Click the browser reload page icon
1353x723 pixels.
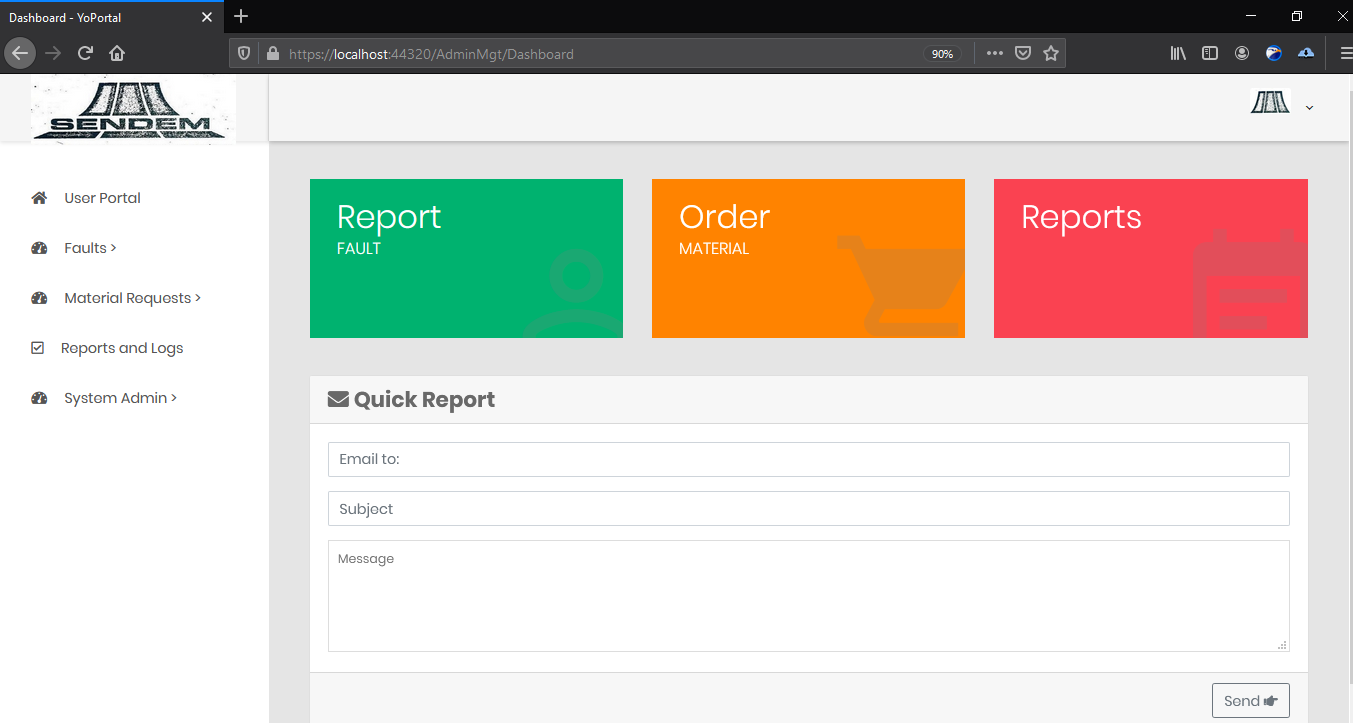point(86,53)
